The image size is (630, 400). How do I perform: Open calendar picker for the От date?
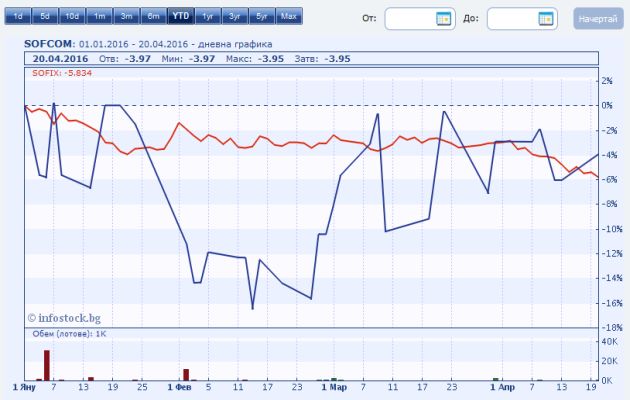point(444,18)
